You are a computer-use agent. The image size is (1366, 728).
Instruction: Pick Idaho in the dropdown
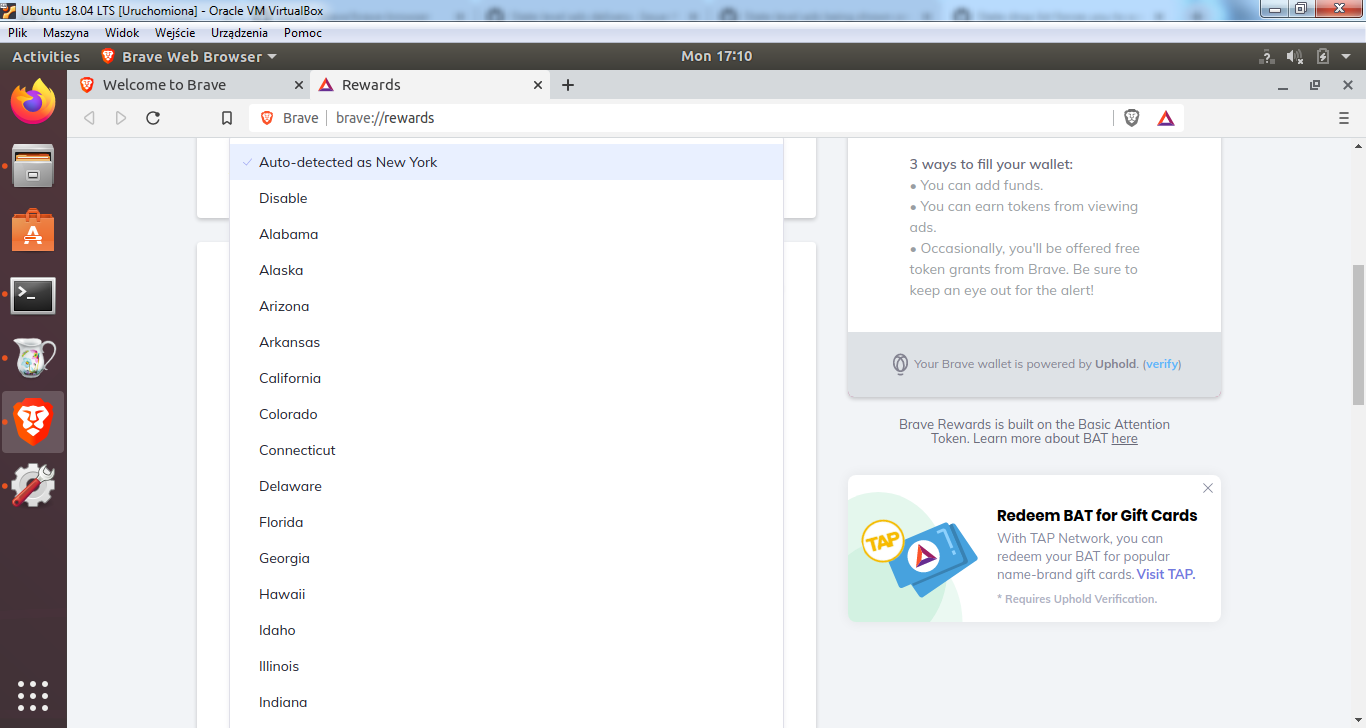pyautogui.click(x=506, y=630)
